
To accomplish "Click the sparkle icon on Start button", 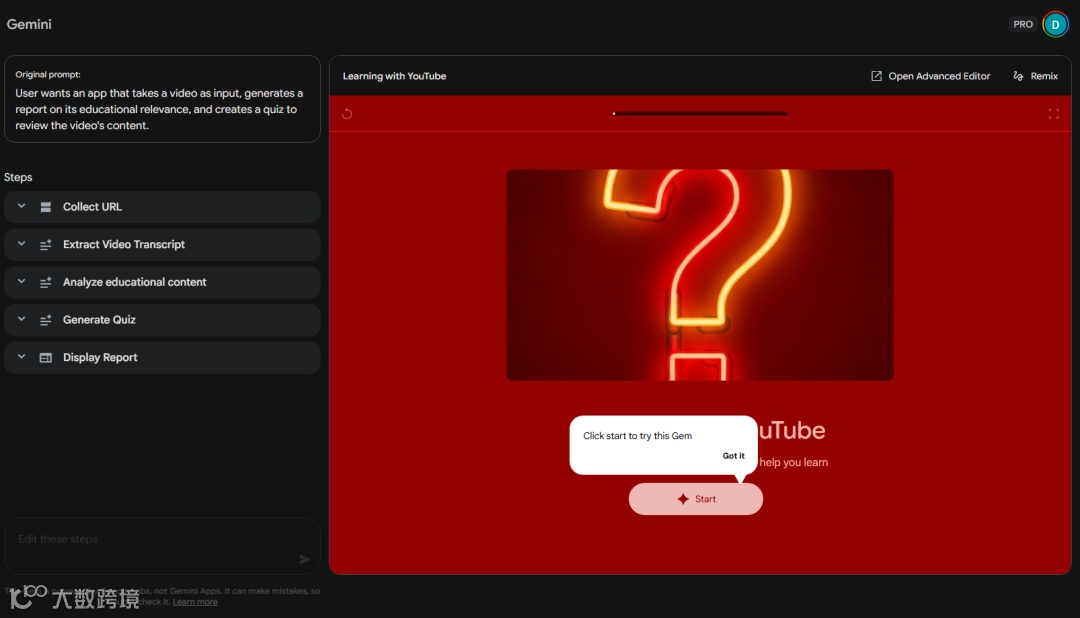I will (683, 499).
